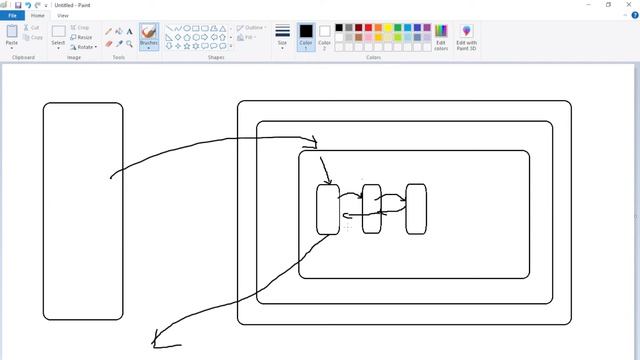The image size is (640, 360).
Task: Click the Edit with Paint 3D button
Action: click(x=467, y=37)
